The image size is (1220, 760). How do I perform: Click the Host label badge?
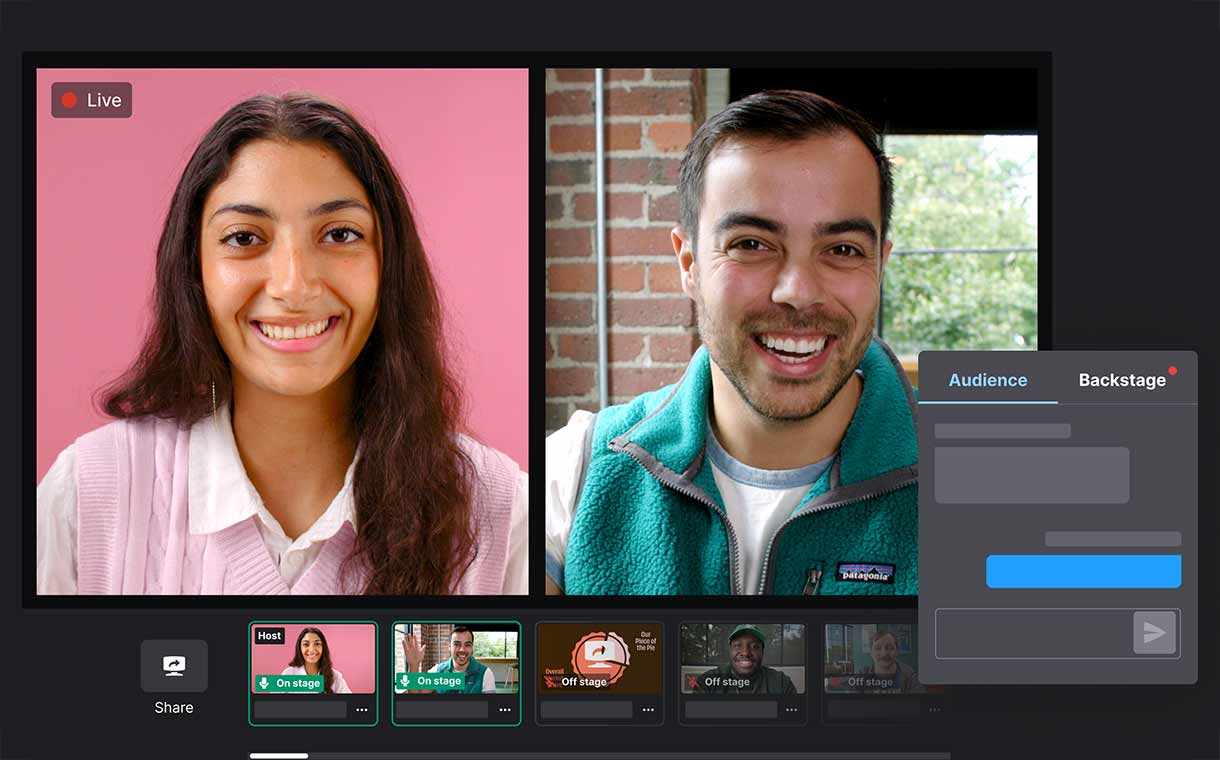268,634
